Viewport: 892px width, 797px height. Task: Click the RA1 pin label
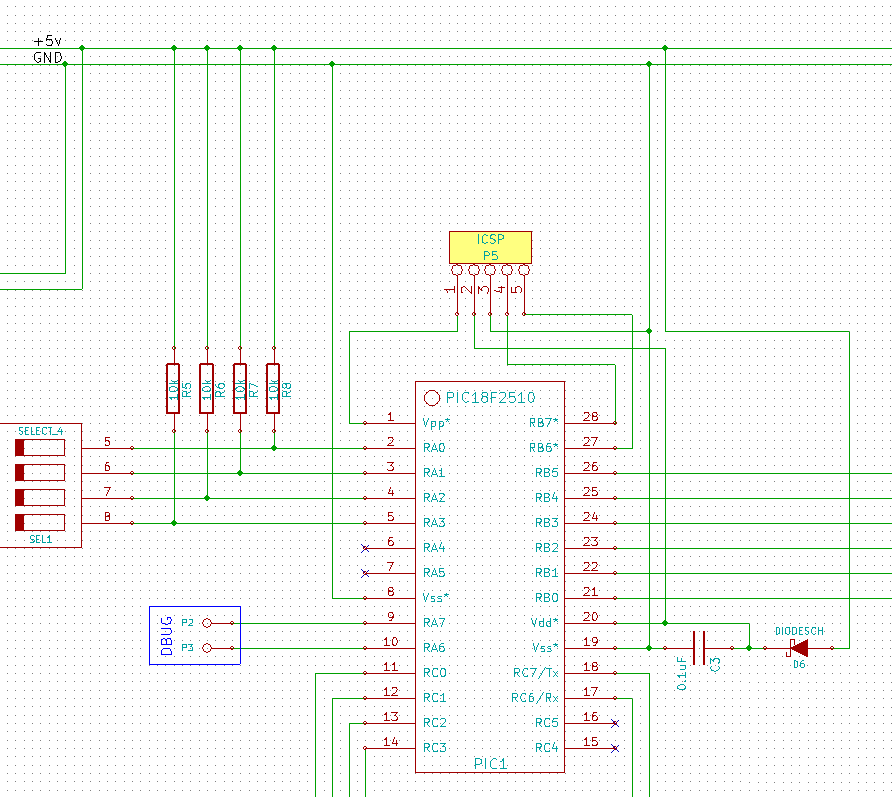pos(434,473)
